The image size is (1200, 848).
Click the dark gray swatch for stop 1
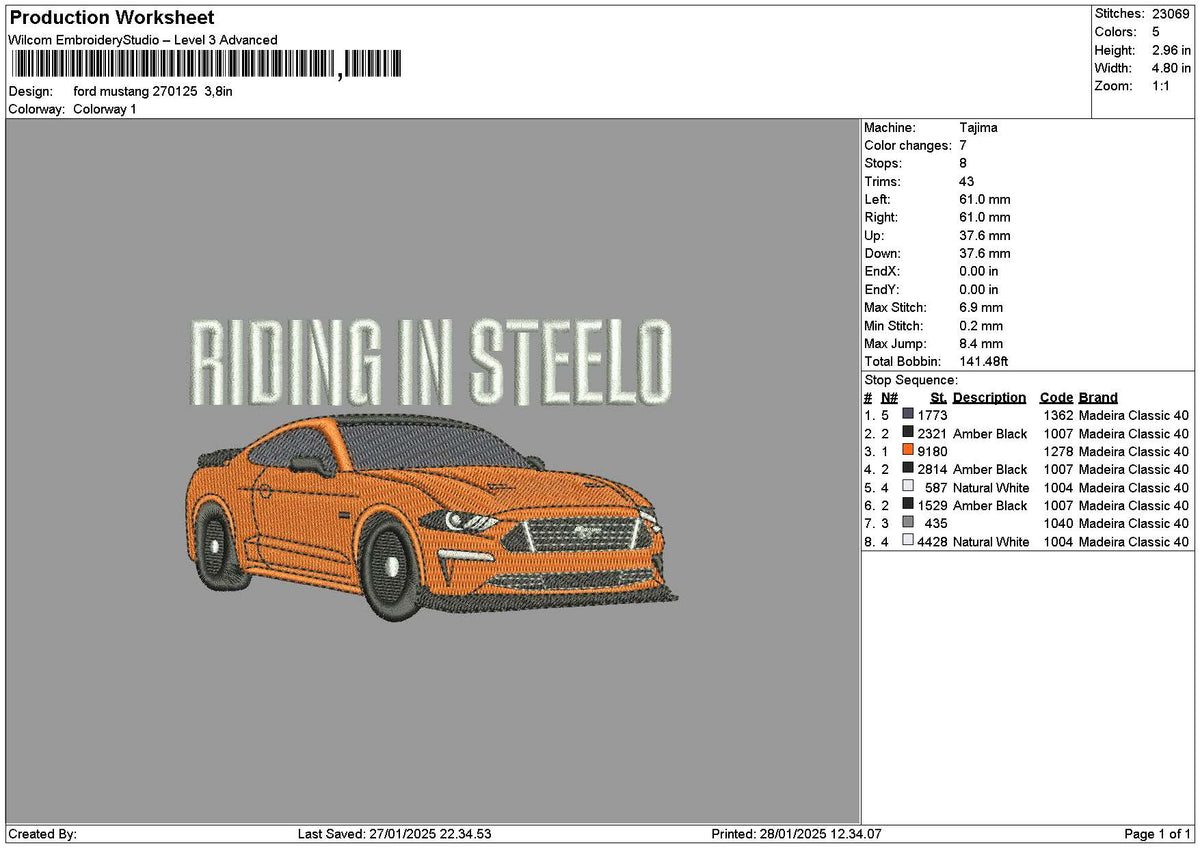(x=908, y=414)
